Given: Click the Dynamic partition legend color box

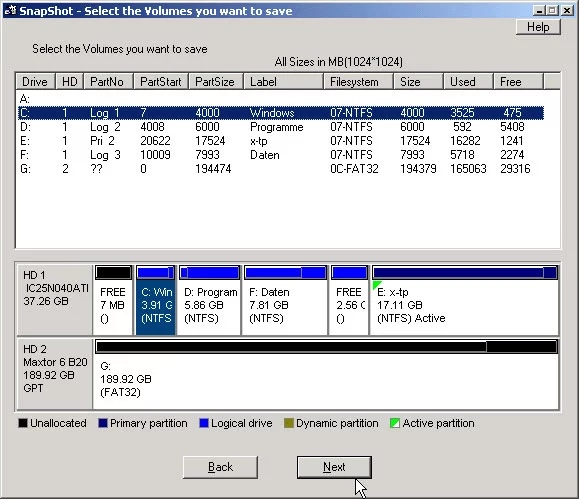Looking at the screenshot, I should tap(289, 423).
